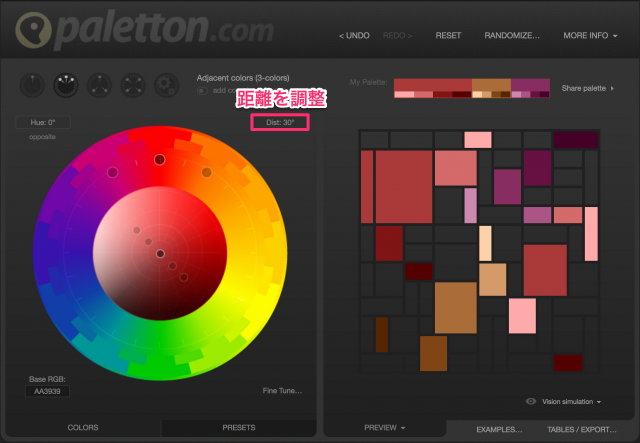Click the brown secondary swatch in My Palette
640x443 pixels.
coord(491,85)
